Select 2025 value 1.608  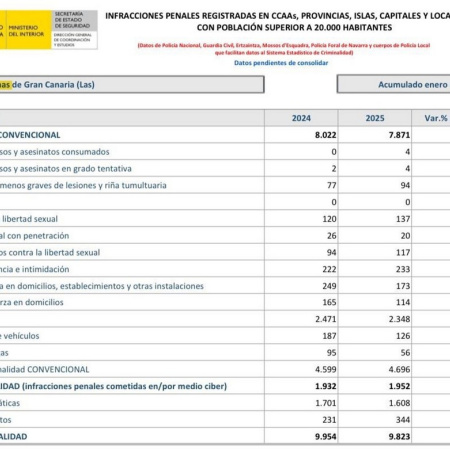click(399, 403)
